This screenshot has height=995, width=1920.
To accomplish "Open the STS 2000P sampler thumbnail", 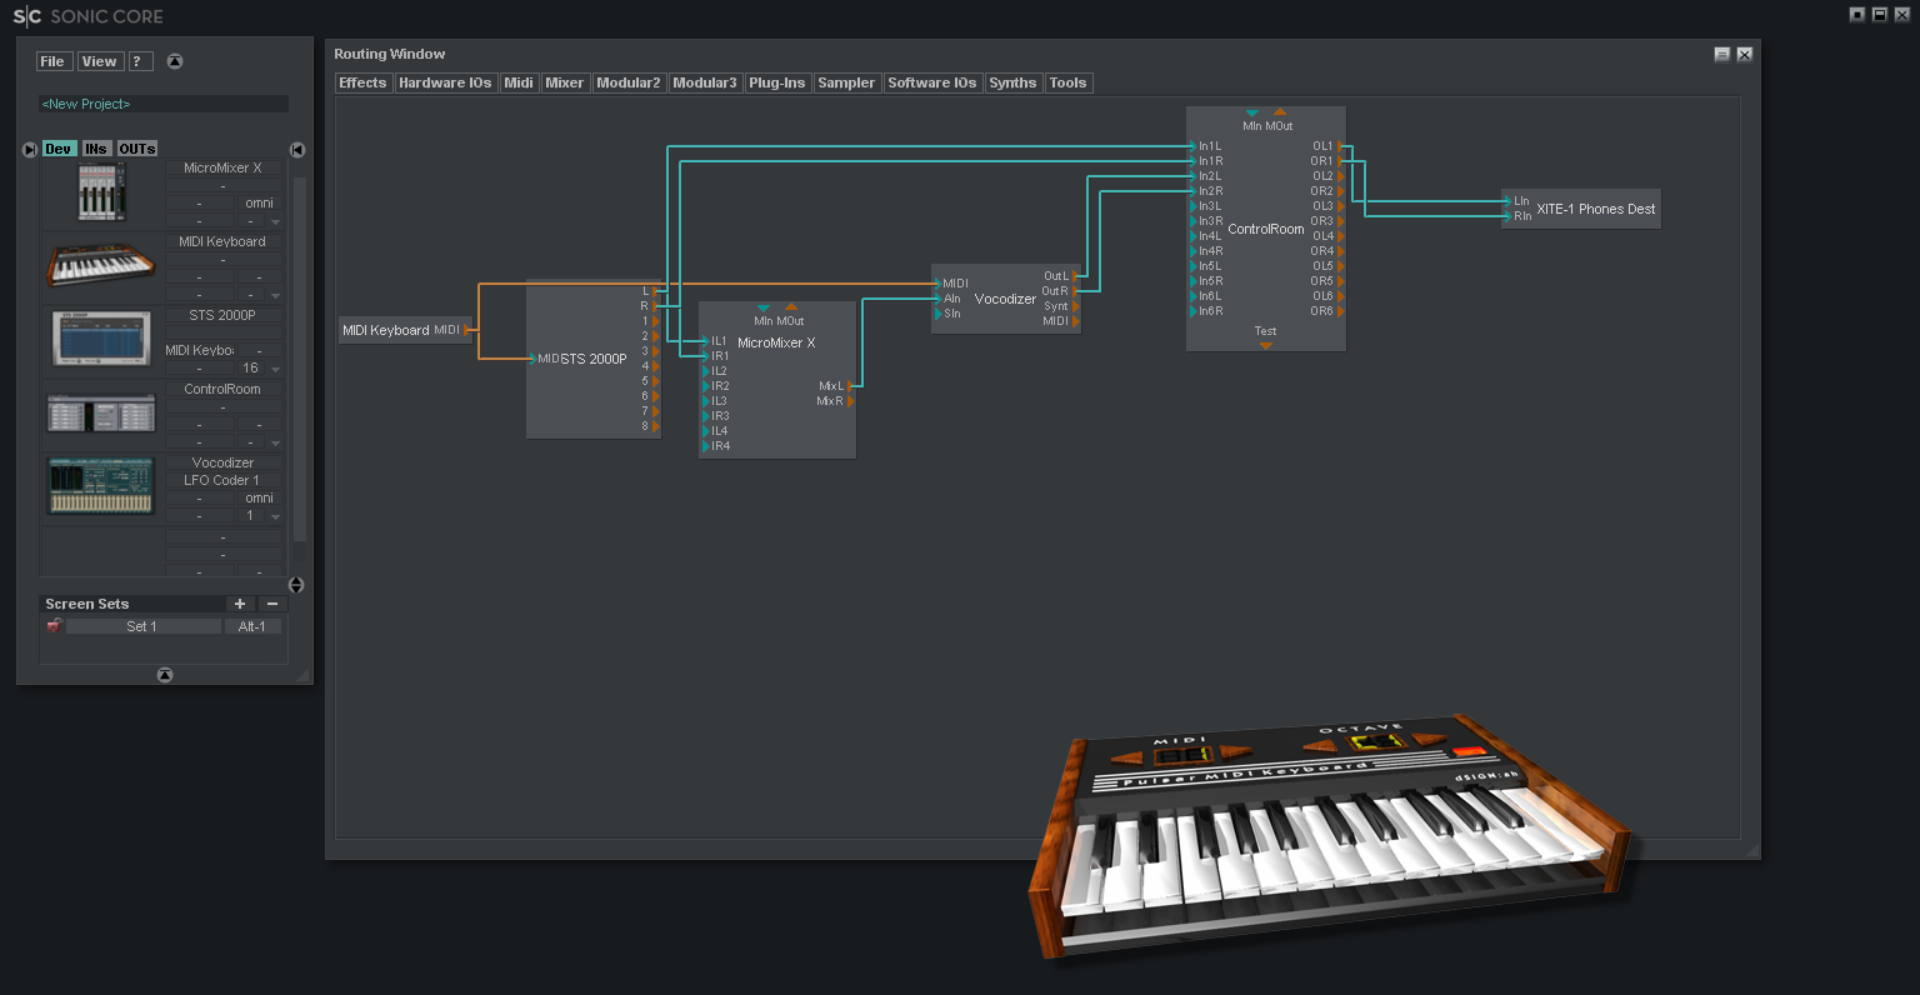I will 99,338.
